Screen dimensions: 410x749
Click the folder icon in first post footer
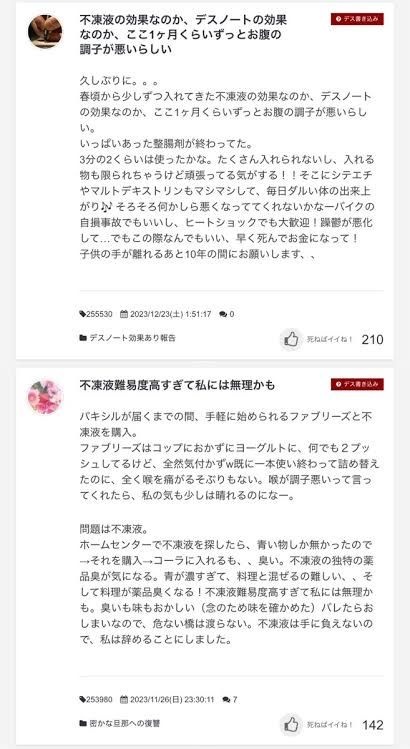pos(83,338)
